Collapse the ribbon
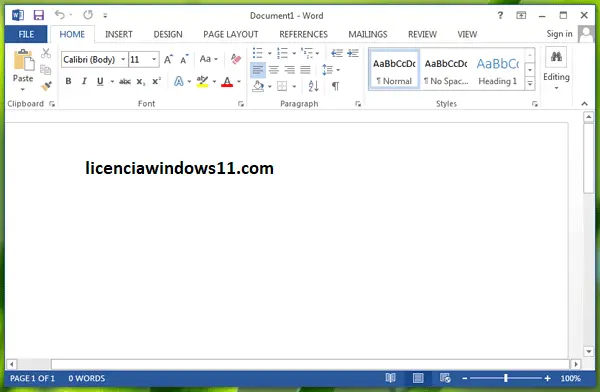This screenshot has width=600, height=392. (x=584, y=104)
